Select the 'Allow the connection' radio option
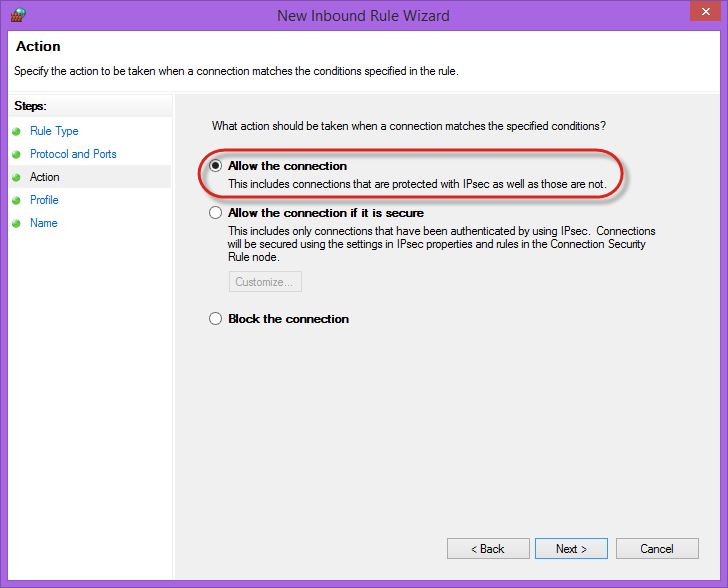Viewport: 728px width, 588px height. (216, 166)
